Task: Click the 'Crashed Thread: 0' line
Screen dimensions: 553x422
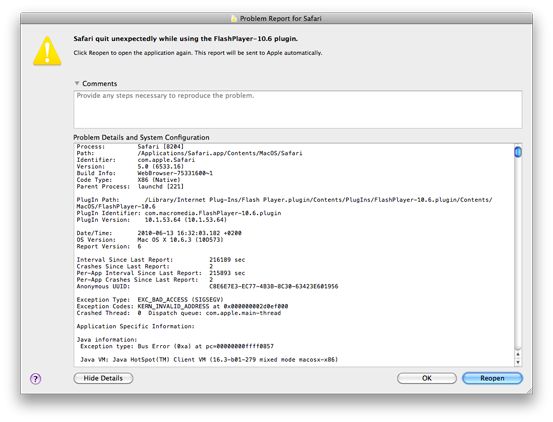Action: point(179,313)
